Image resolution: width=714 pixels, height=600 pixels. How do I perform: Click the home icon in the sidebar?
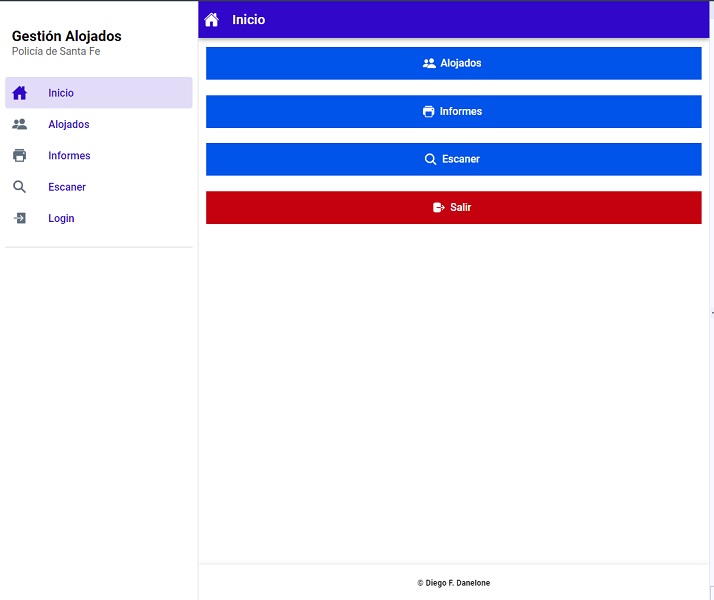pos(19,93)
